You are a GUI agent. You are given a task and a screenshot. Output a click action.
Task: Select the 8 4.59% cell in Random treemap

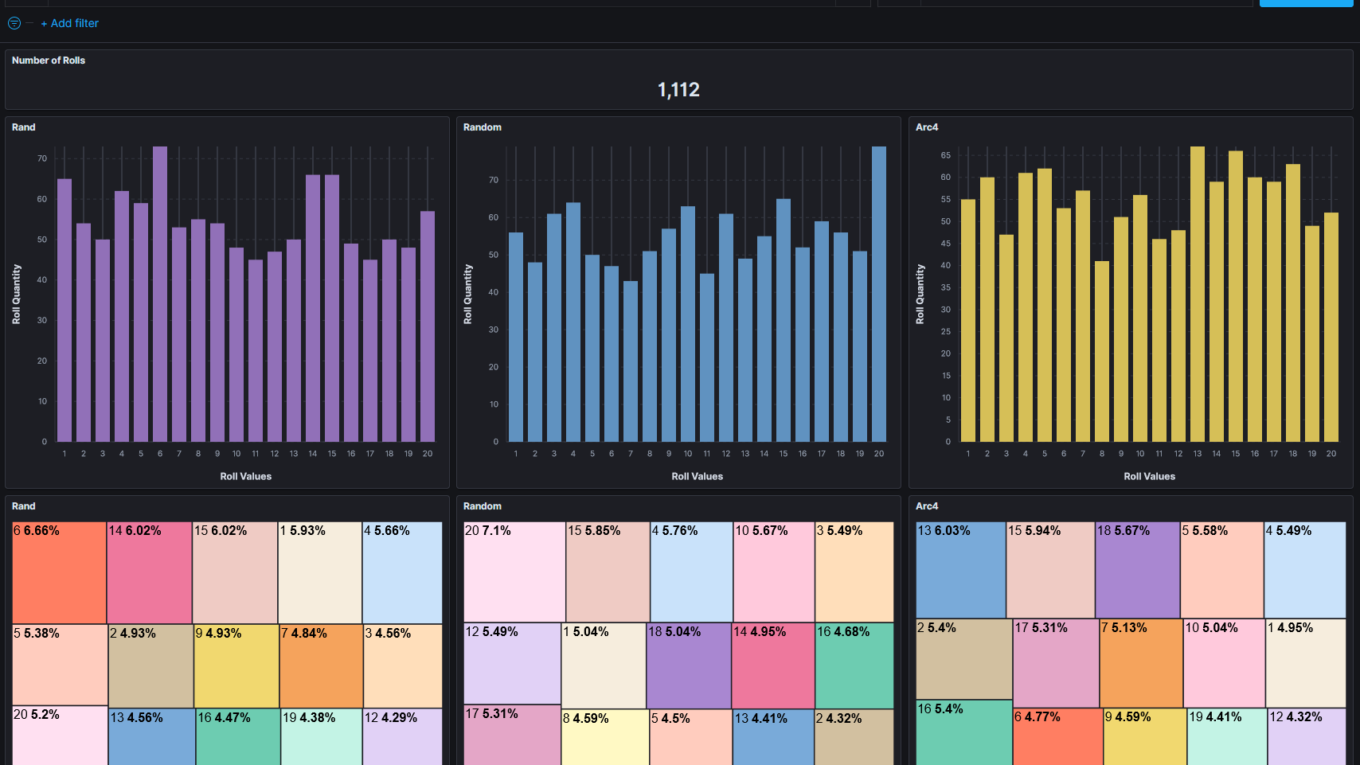click(605, 738)
